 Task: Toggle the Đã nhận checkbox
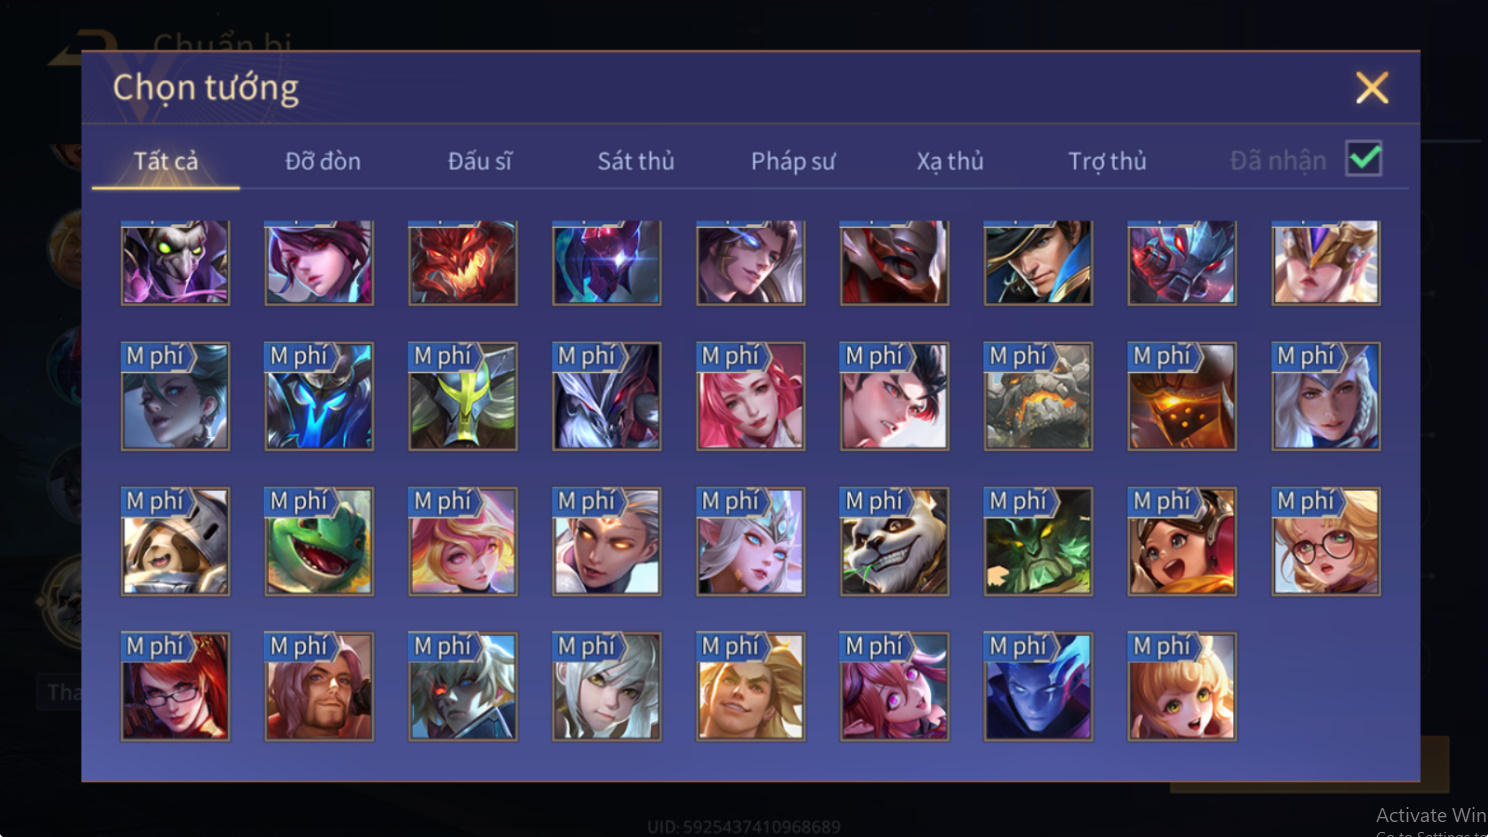coord(1364,159)
